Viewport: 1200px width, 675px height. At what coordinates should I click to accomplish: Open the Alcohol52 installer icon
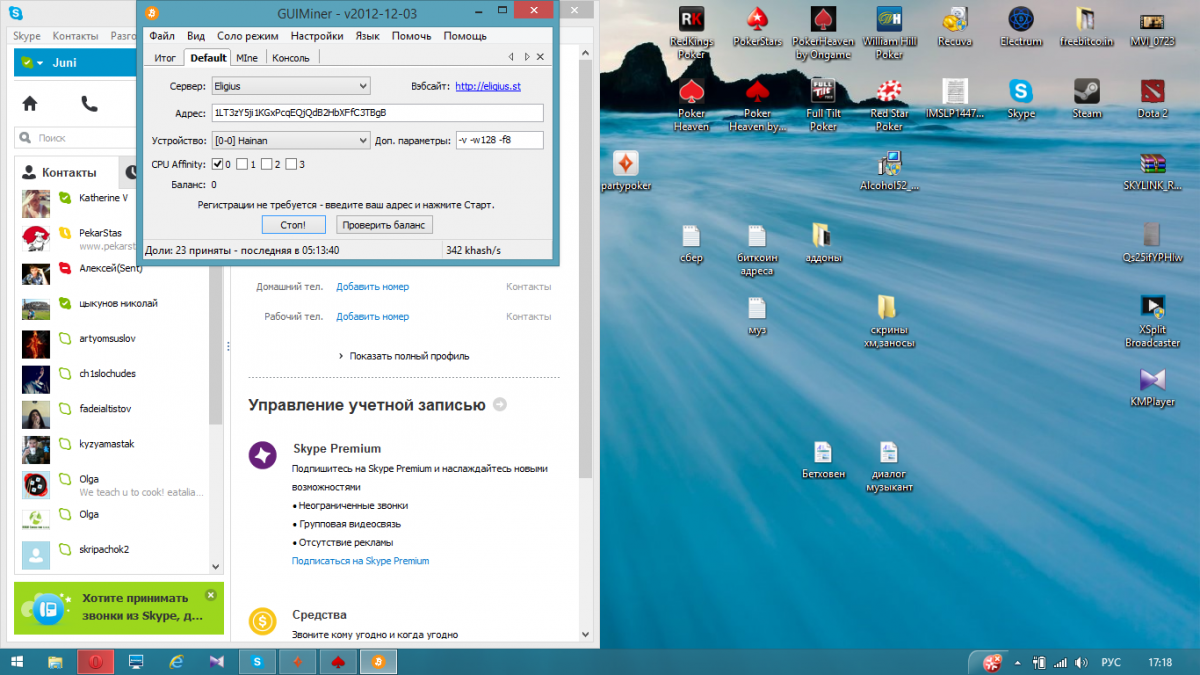(889, 170)
